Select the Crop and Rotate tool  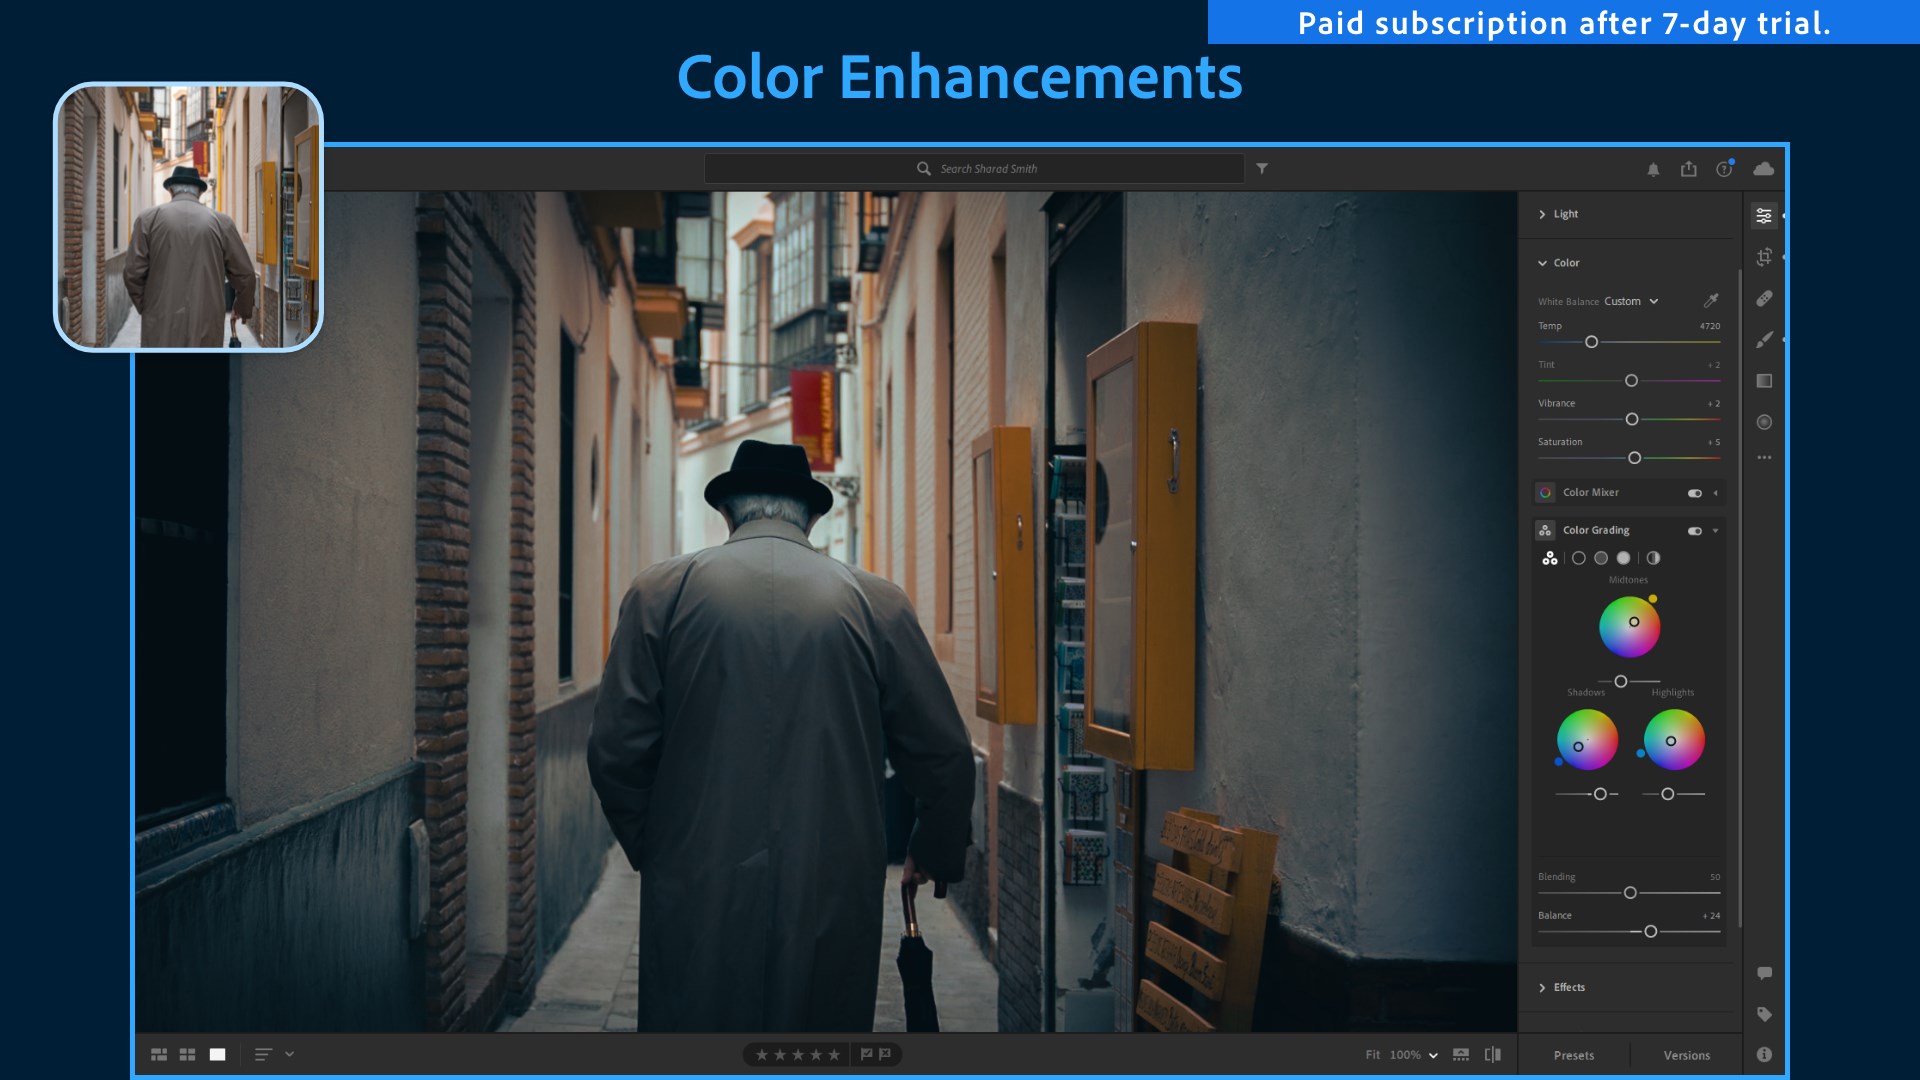click(1764, 257)
